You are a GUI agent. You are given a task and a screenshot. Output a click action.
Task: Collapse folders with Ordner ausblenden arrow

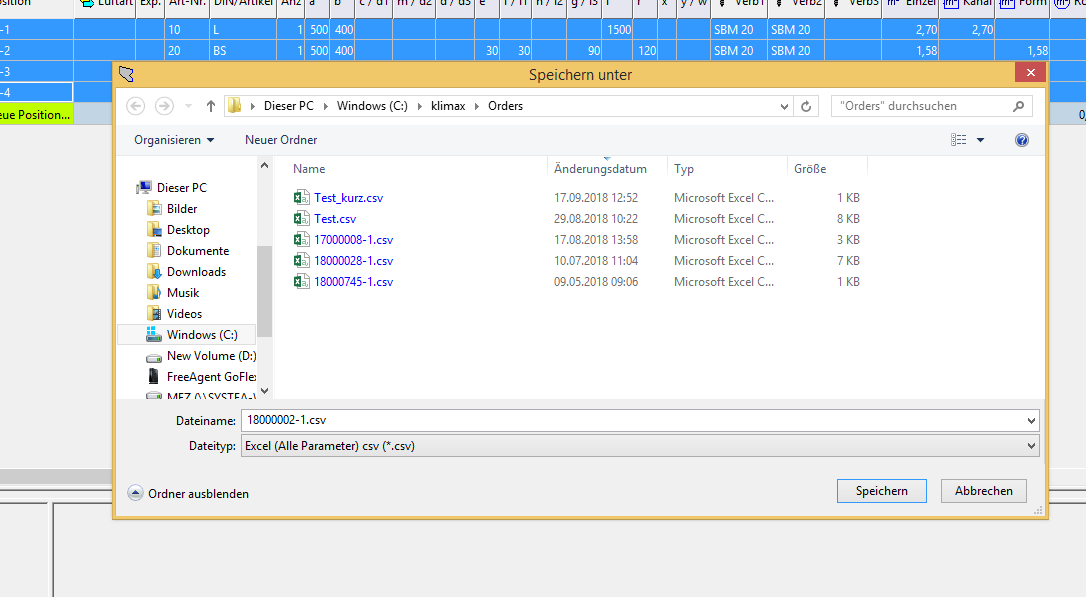click(x=136, y=493)
